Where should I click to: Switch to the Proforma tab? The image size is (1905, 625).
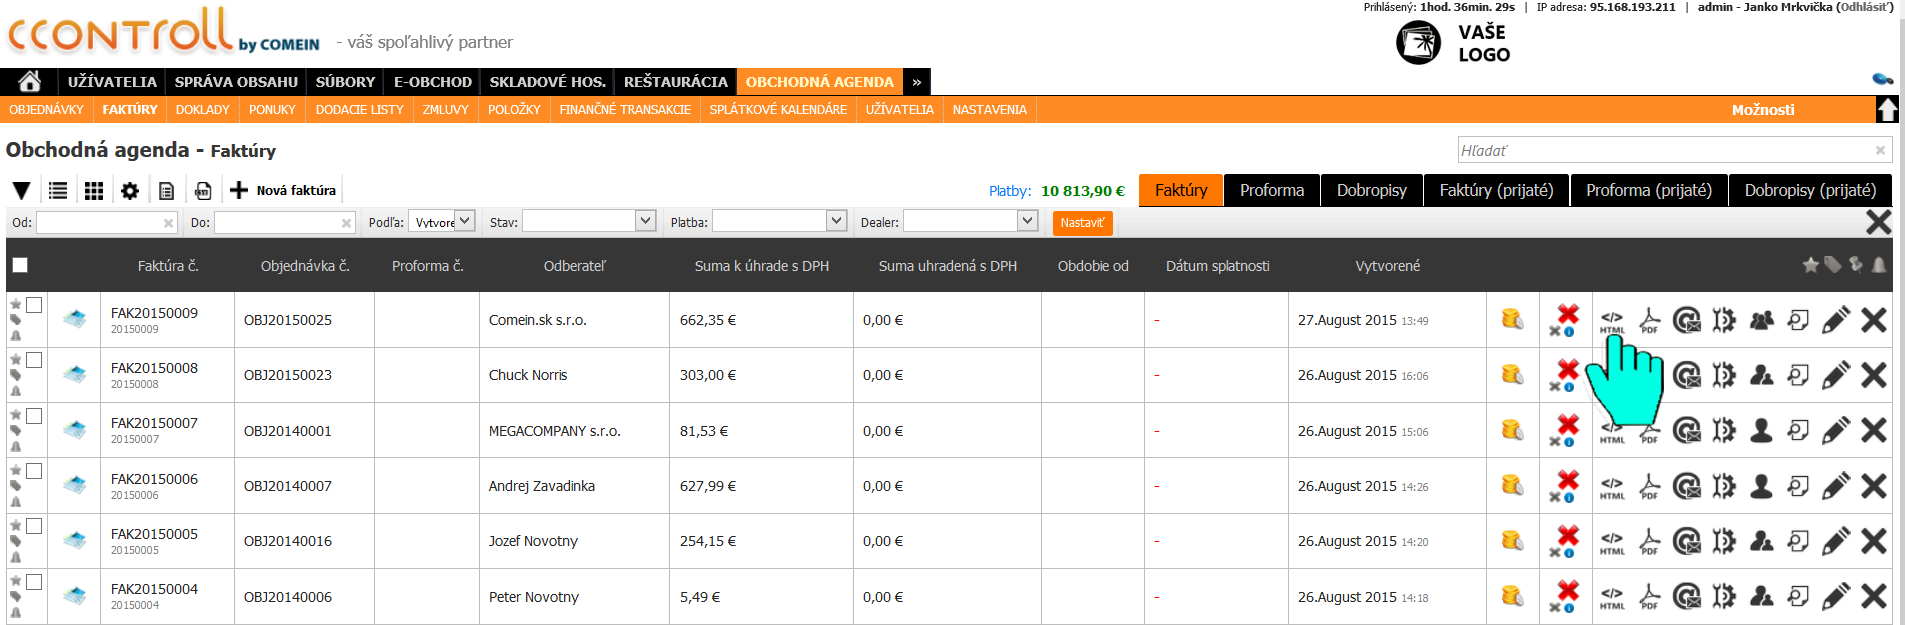pos(1271,190)
